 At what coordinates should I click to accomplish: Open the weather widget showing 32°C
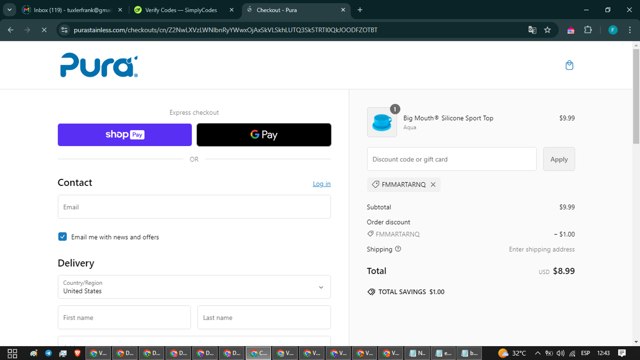tap(512, 353)
